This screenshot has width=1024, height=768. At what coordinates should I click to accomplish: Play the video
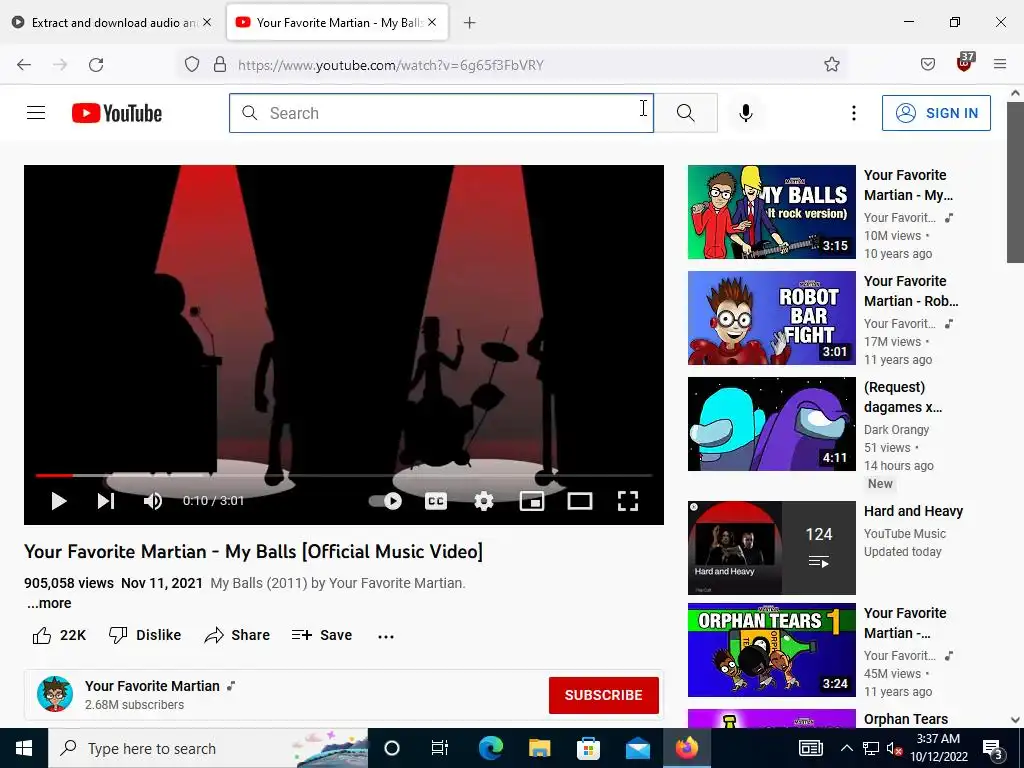click(x=59, y=501)
